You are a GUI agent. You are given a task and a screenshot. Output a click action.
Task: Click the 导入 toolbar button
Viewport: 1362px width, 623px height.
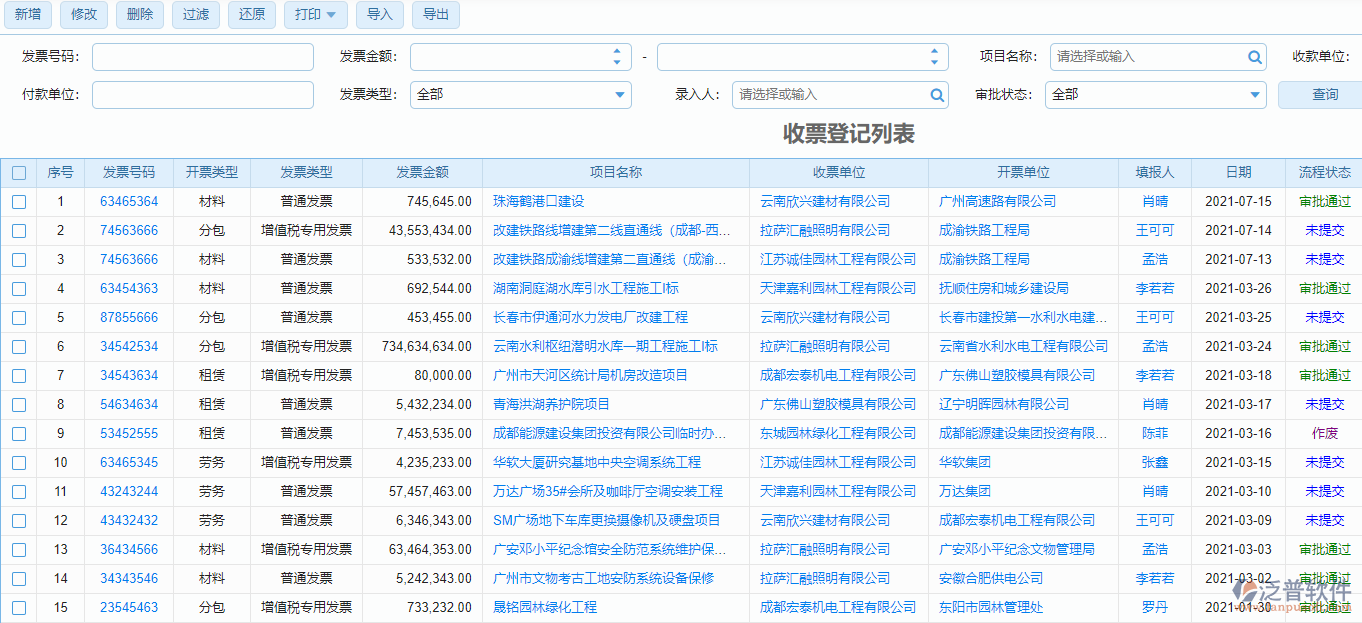click(x=379, y=15)
